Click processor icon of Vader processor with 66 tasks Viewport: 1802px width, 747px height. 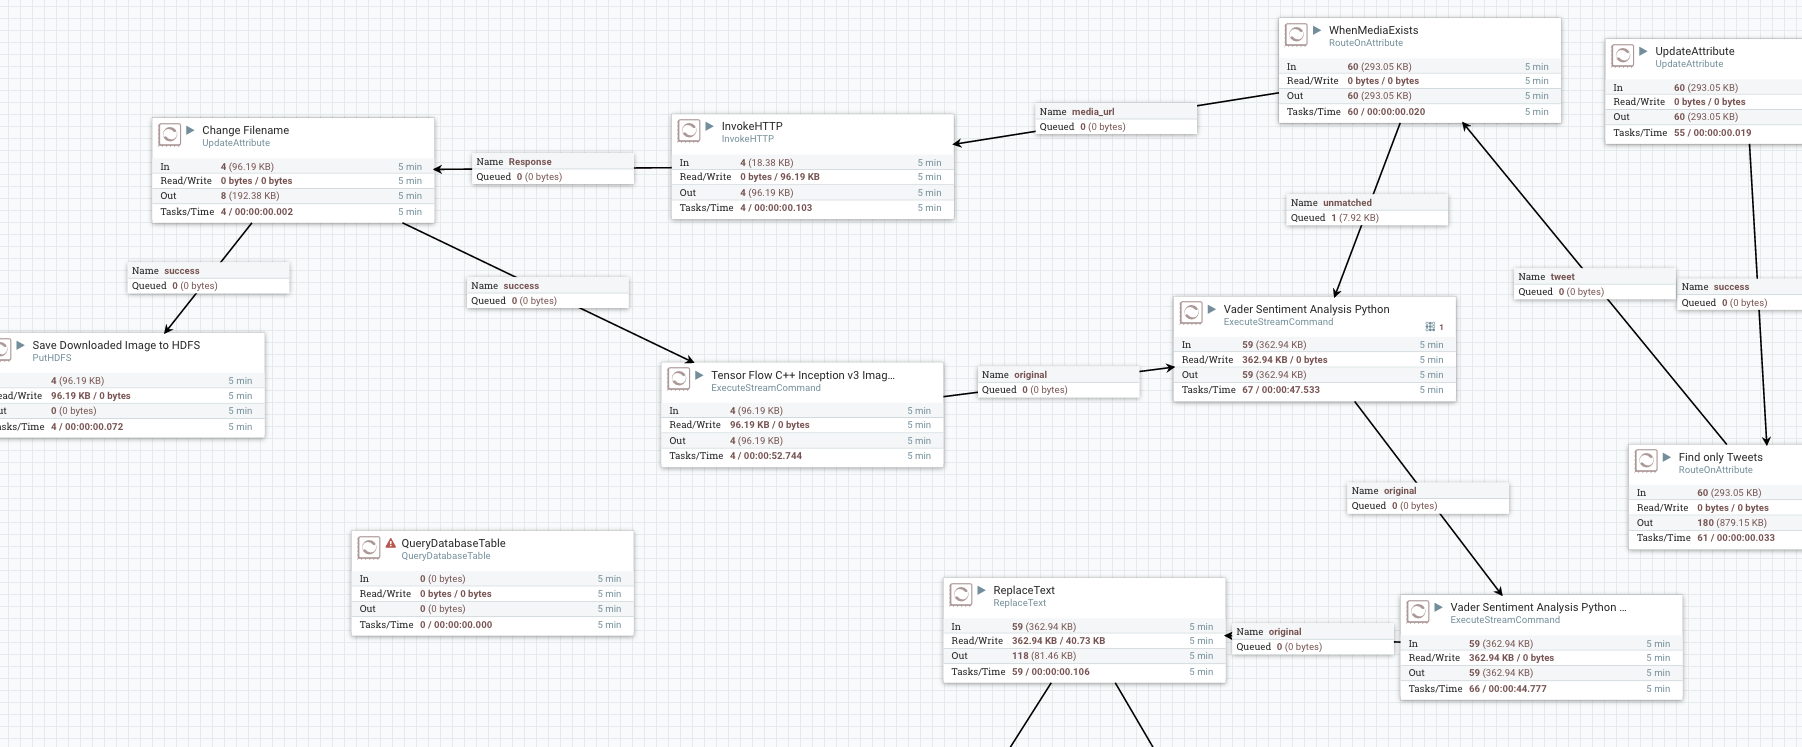(x=1418, y=612)
